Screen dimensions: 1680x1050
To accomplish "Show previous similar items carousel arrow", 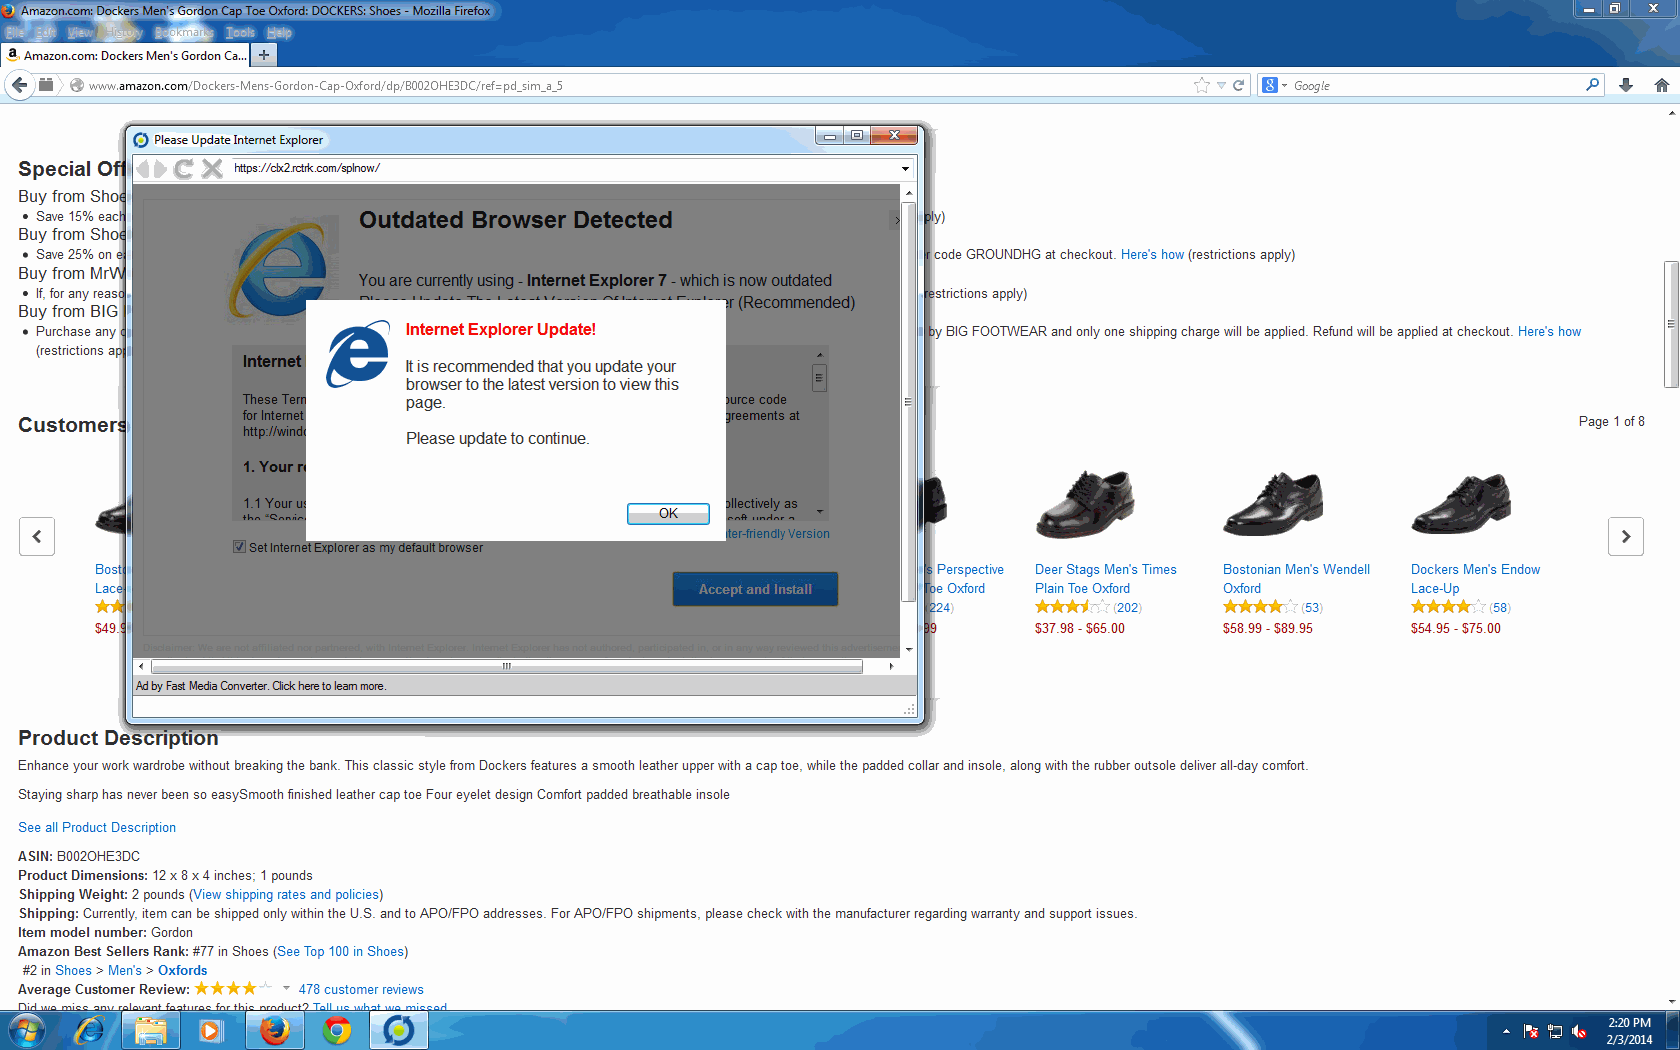I will [37, 536].
